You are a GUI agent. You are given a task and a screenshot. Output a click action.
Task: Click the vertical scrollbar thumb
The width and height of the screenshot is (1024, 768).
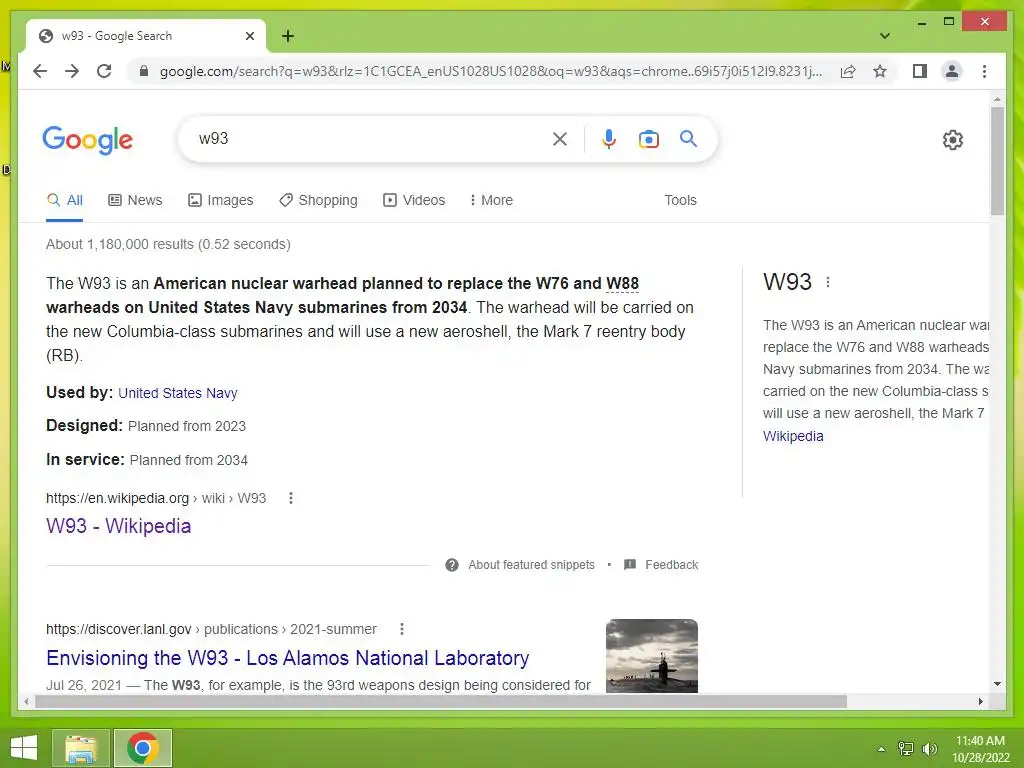997,161
